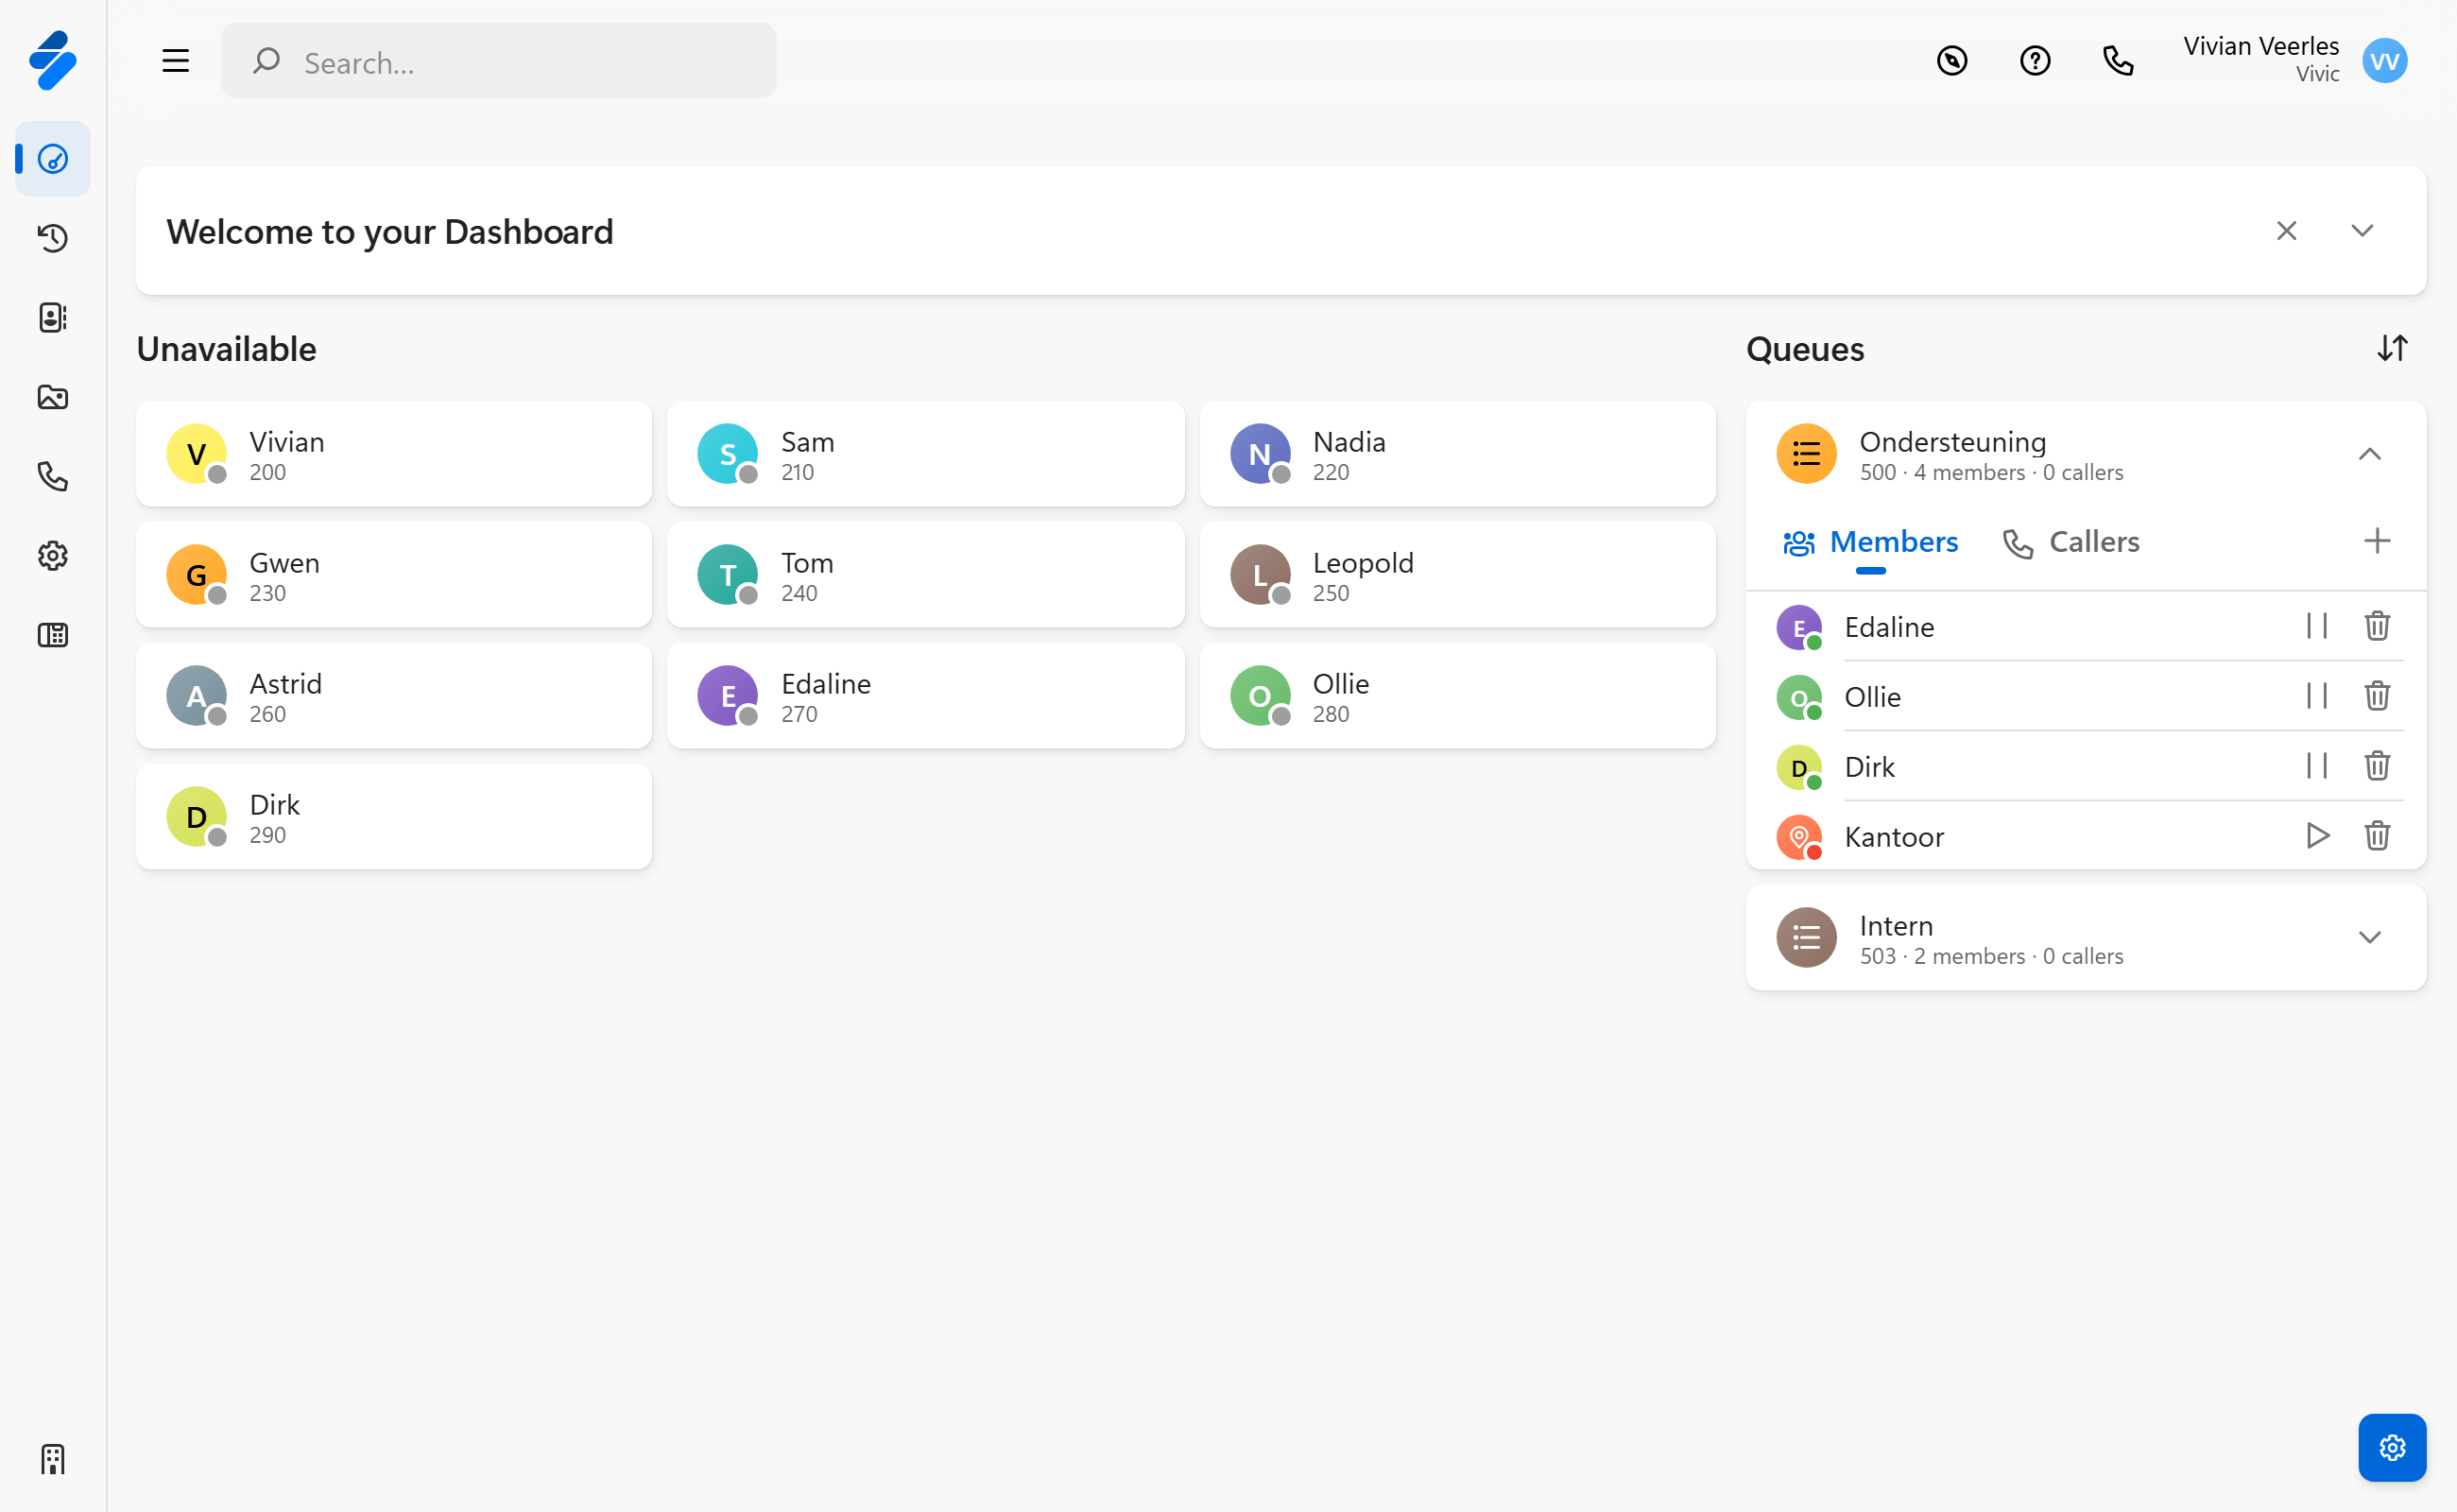The width and height of the screenshot is (2457, 1512).
Task: Click the sort queues arrows icon
Action: [x=2391, y=348]
